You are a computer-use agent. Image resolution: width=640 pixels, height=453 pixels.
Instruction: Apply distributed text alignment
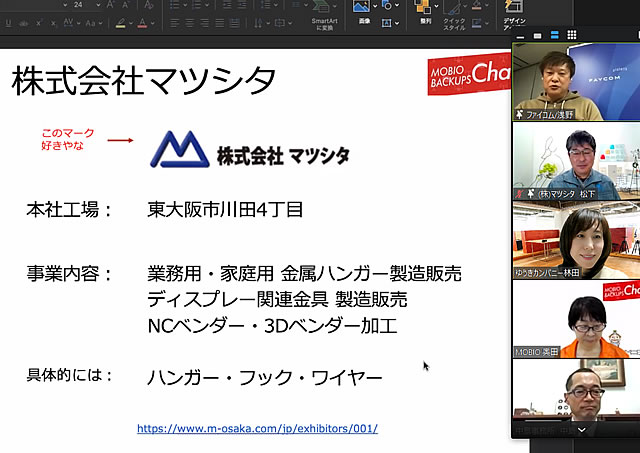click(x=234, y=23)
